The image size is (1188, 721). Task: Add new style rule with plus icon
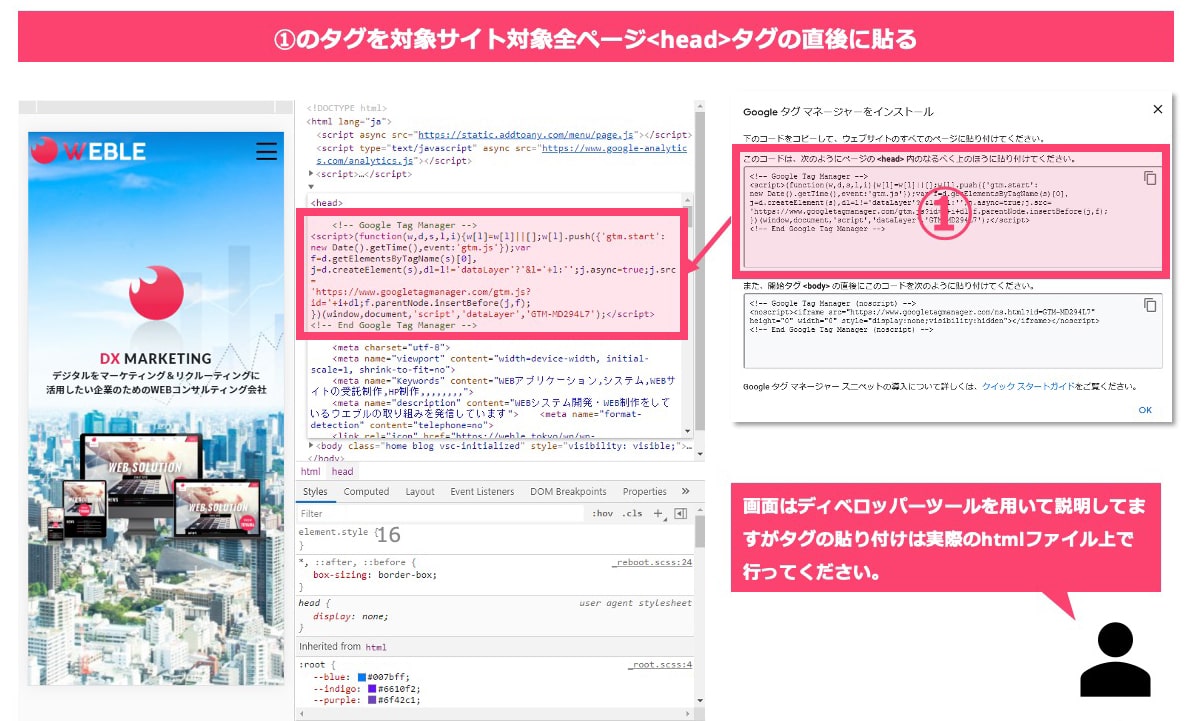[658, 513]
